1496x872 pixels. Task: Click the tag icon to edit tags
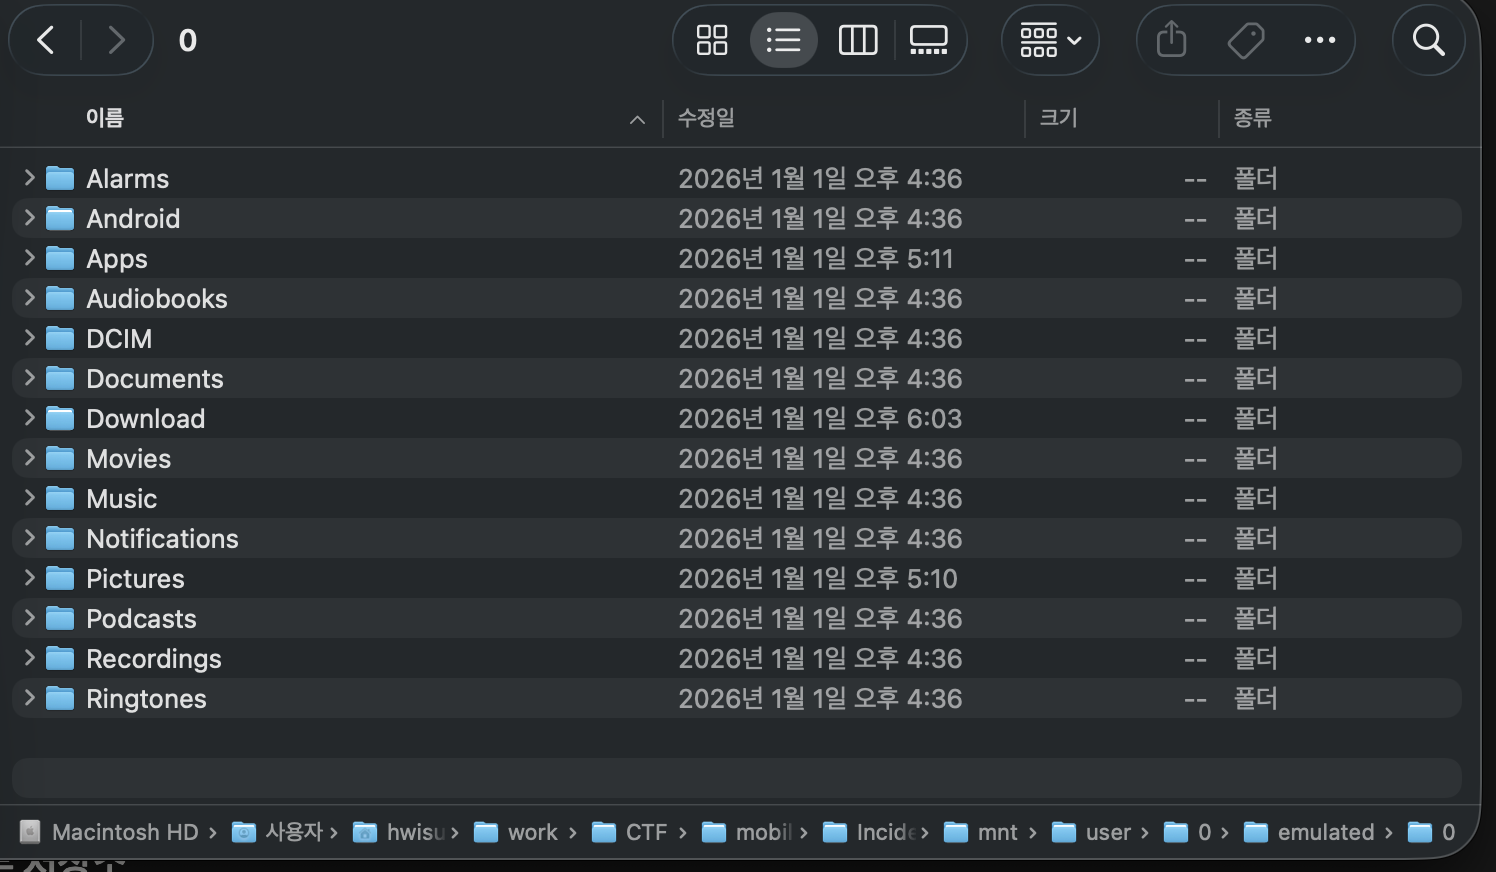coord(1245,40)
